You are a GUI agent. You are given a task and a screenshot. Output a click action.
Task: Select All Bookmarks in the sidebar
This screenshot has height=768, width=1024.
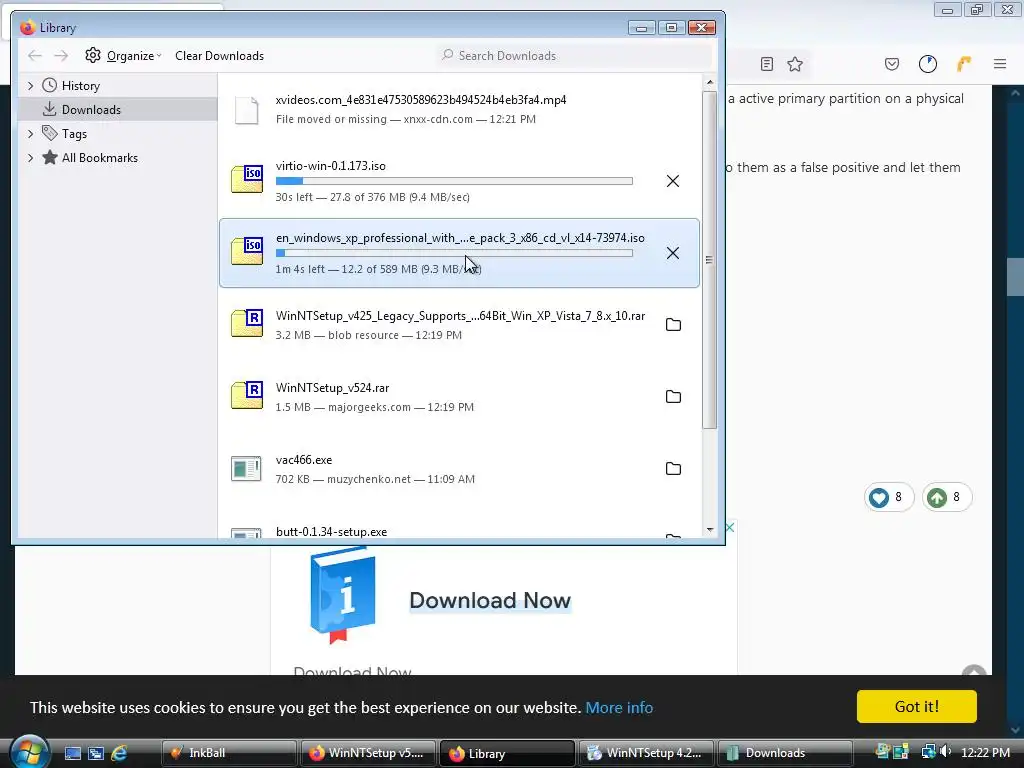click(x=99, y=157)
